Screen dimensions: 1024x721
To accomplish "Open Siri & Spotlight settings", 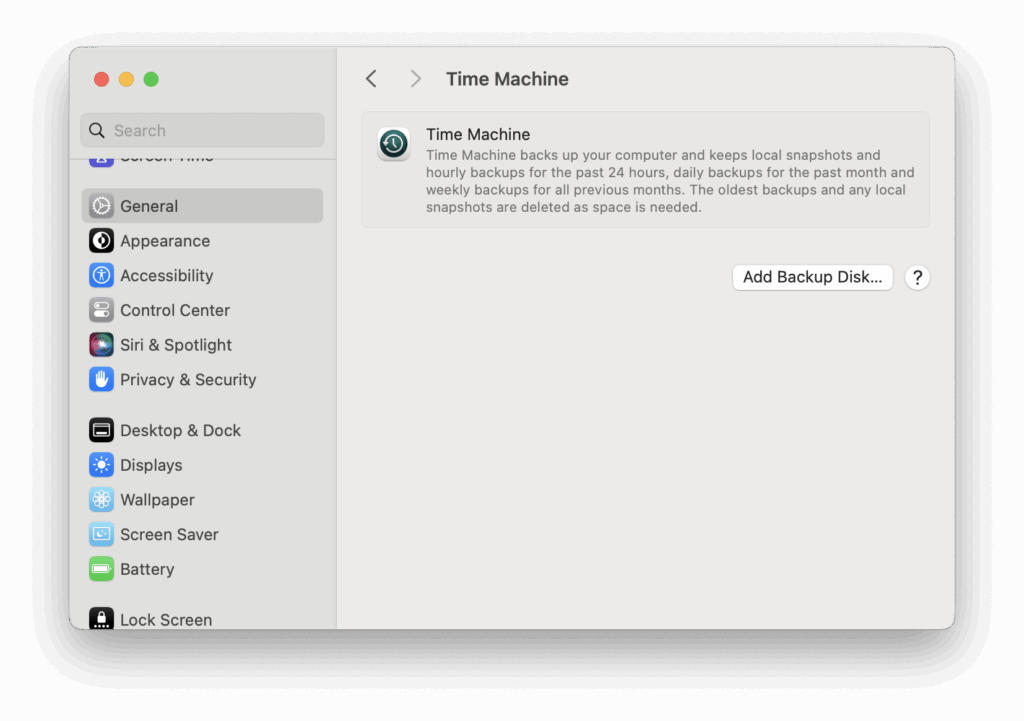I will 175,345.
